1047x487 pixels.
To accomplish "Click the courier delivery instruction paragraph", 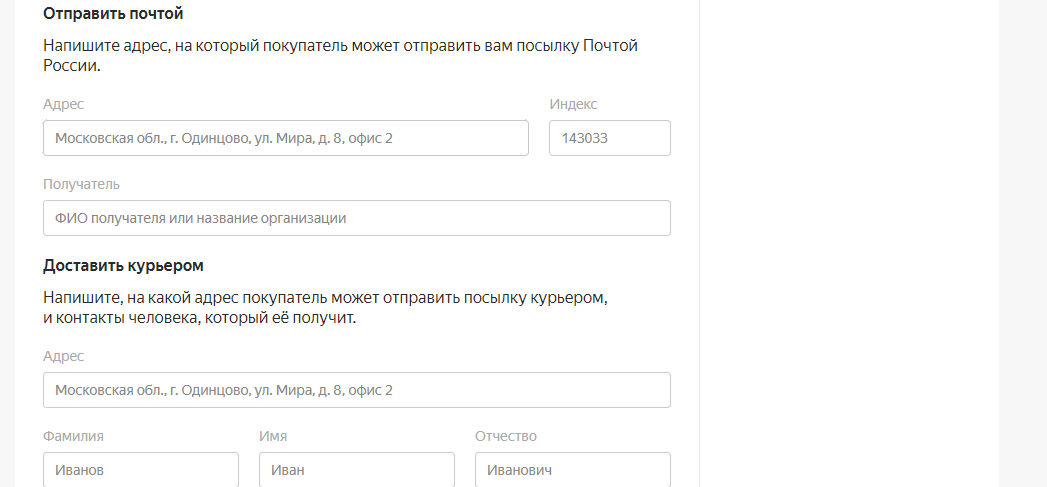I will pyautogui.click(x=325, y=308).
